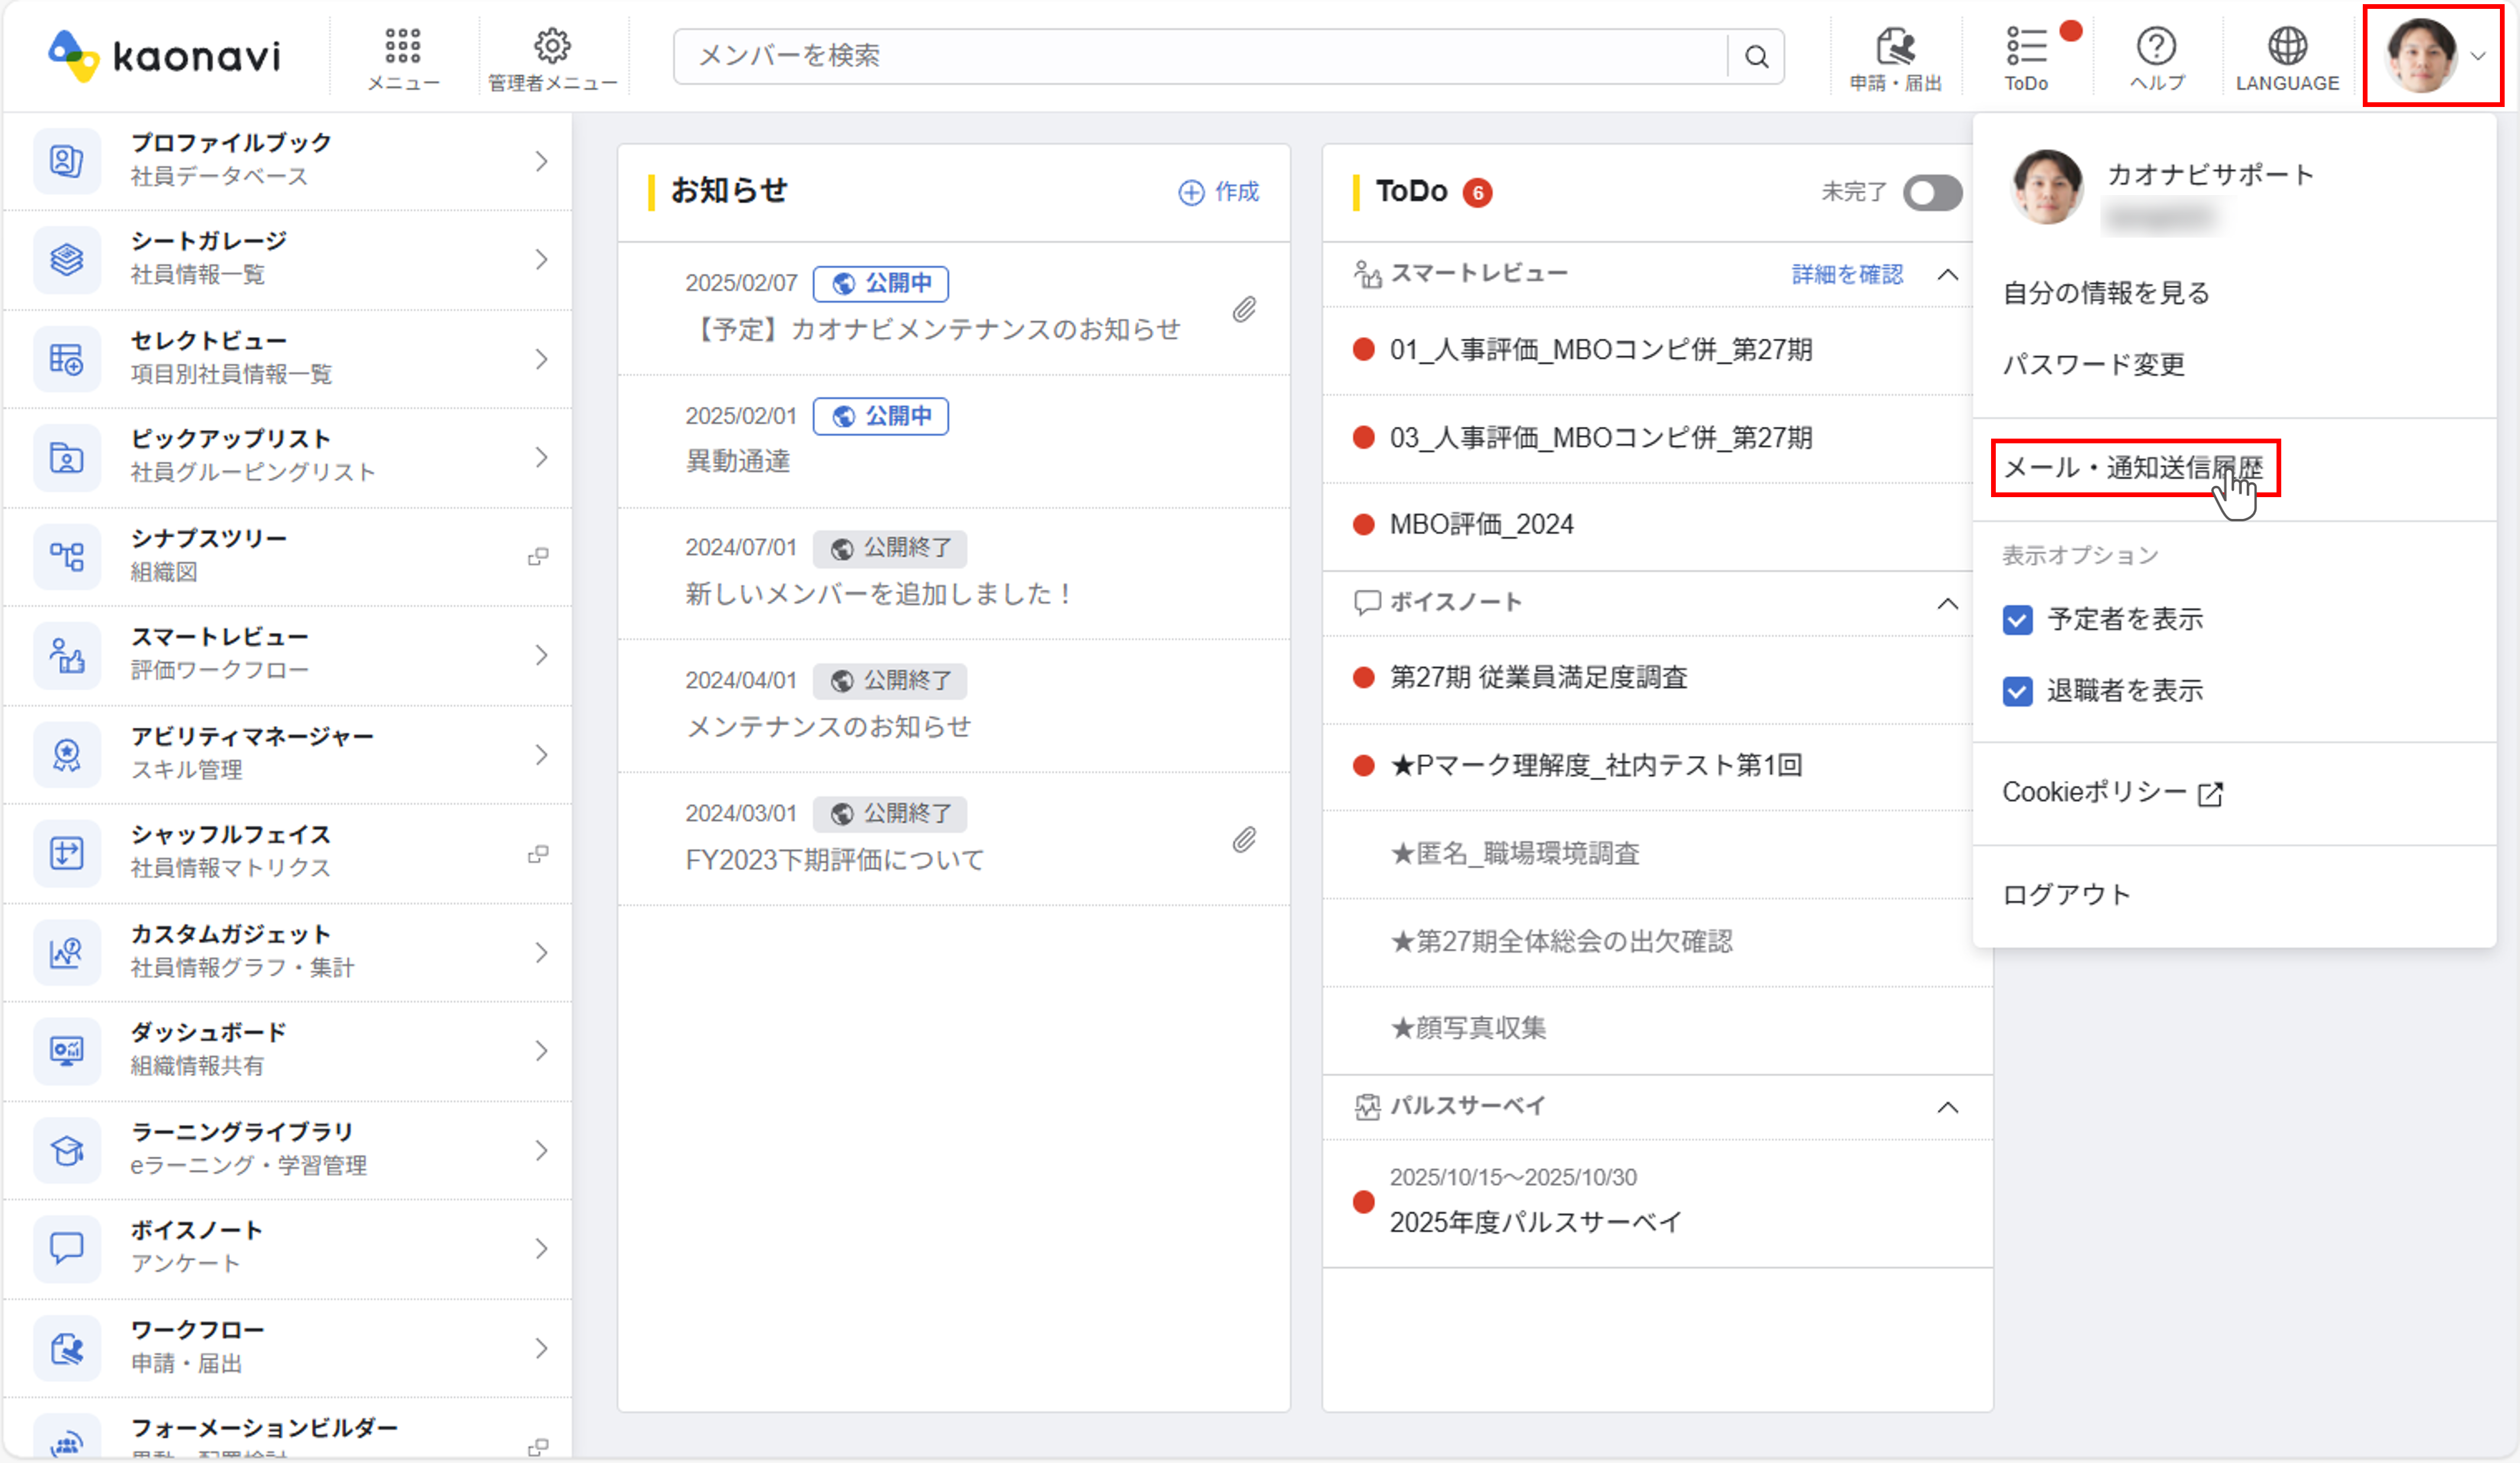Open the ヘルプ question mark icon
This screenshot has width=2520, height=1463.
(x=2156, y=47)
